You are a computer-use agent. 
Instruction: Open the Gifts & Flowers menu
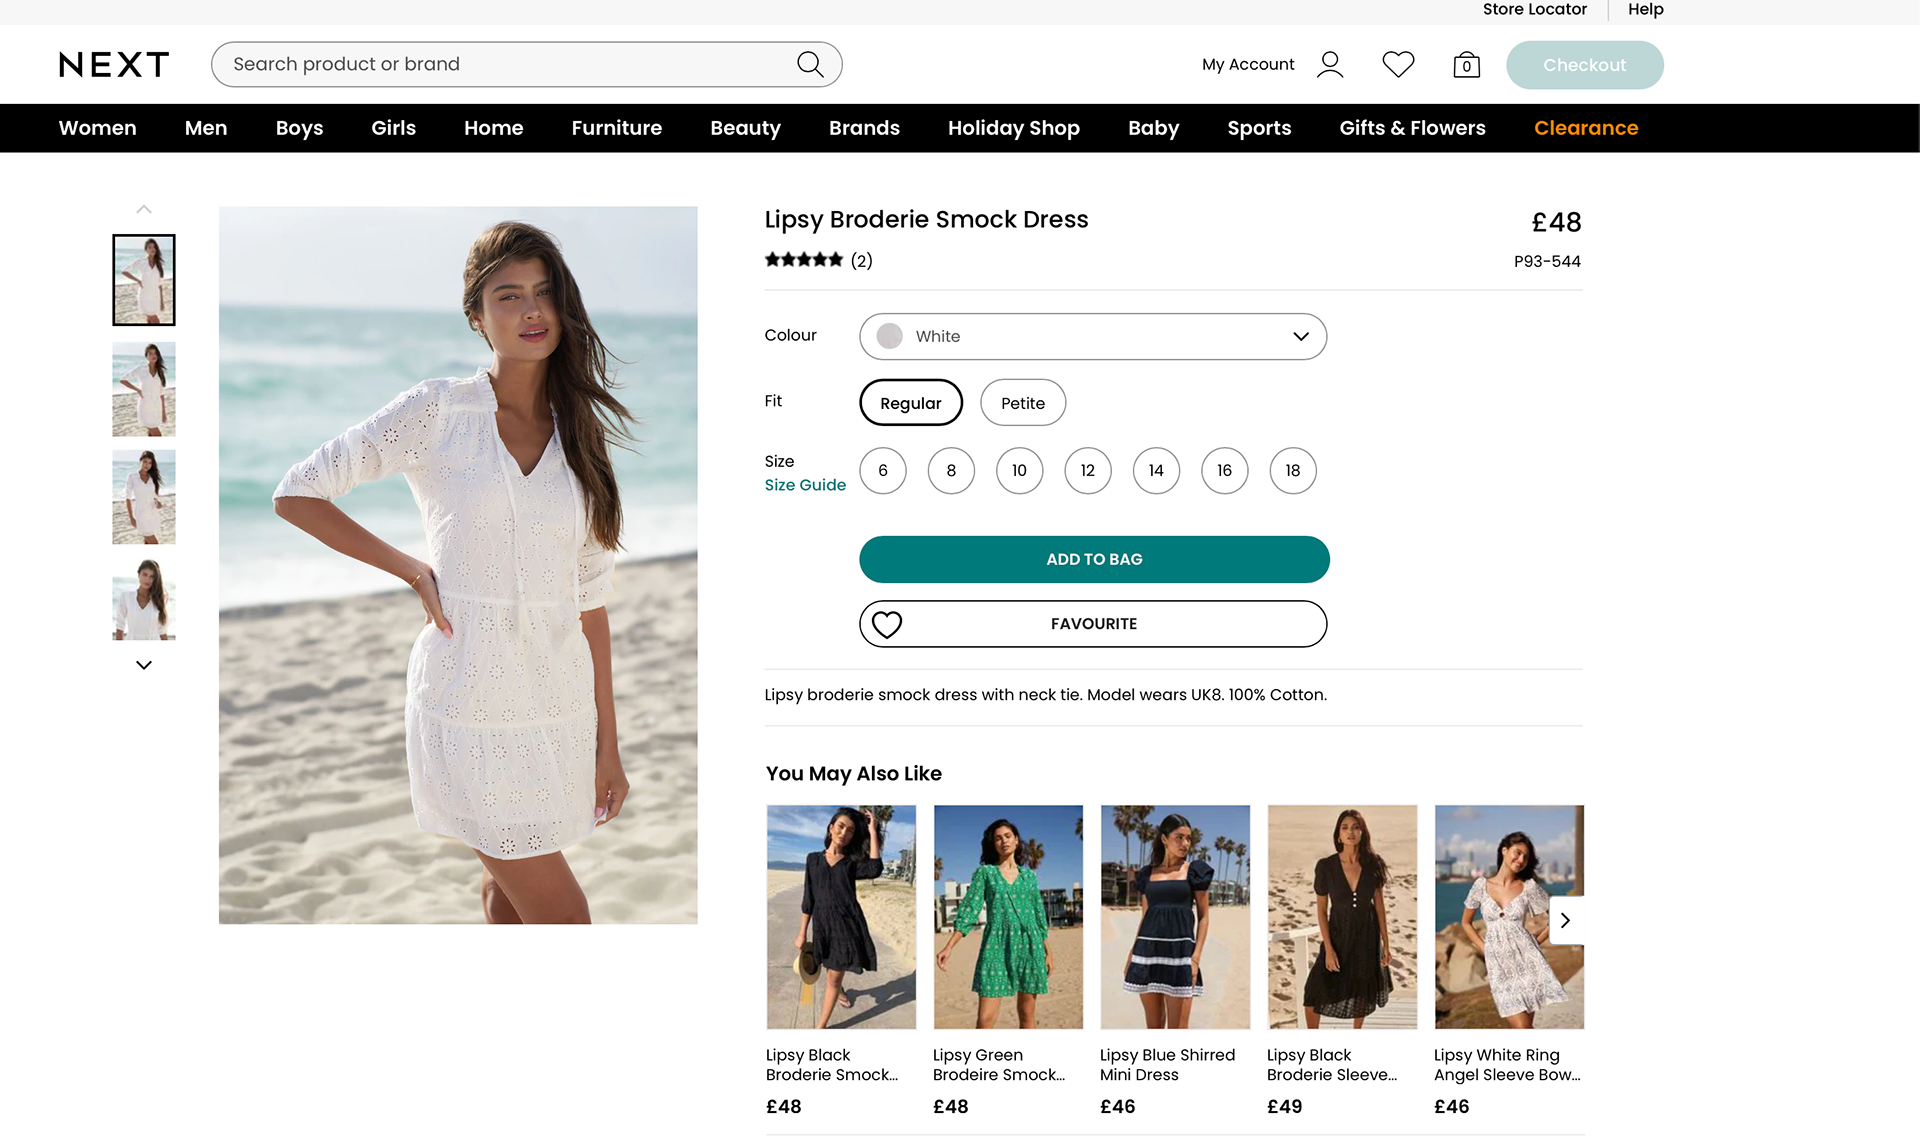[1413, 128]
